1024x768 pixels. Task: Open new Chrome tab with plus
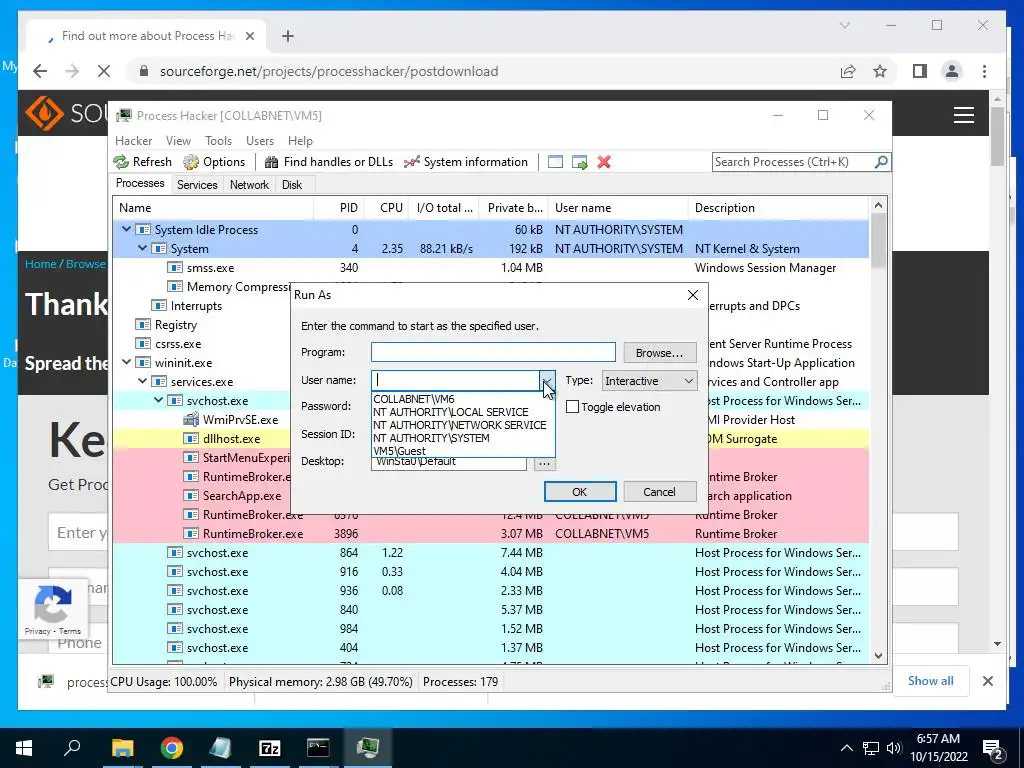[288, 36]
